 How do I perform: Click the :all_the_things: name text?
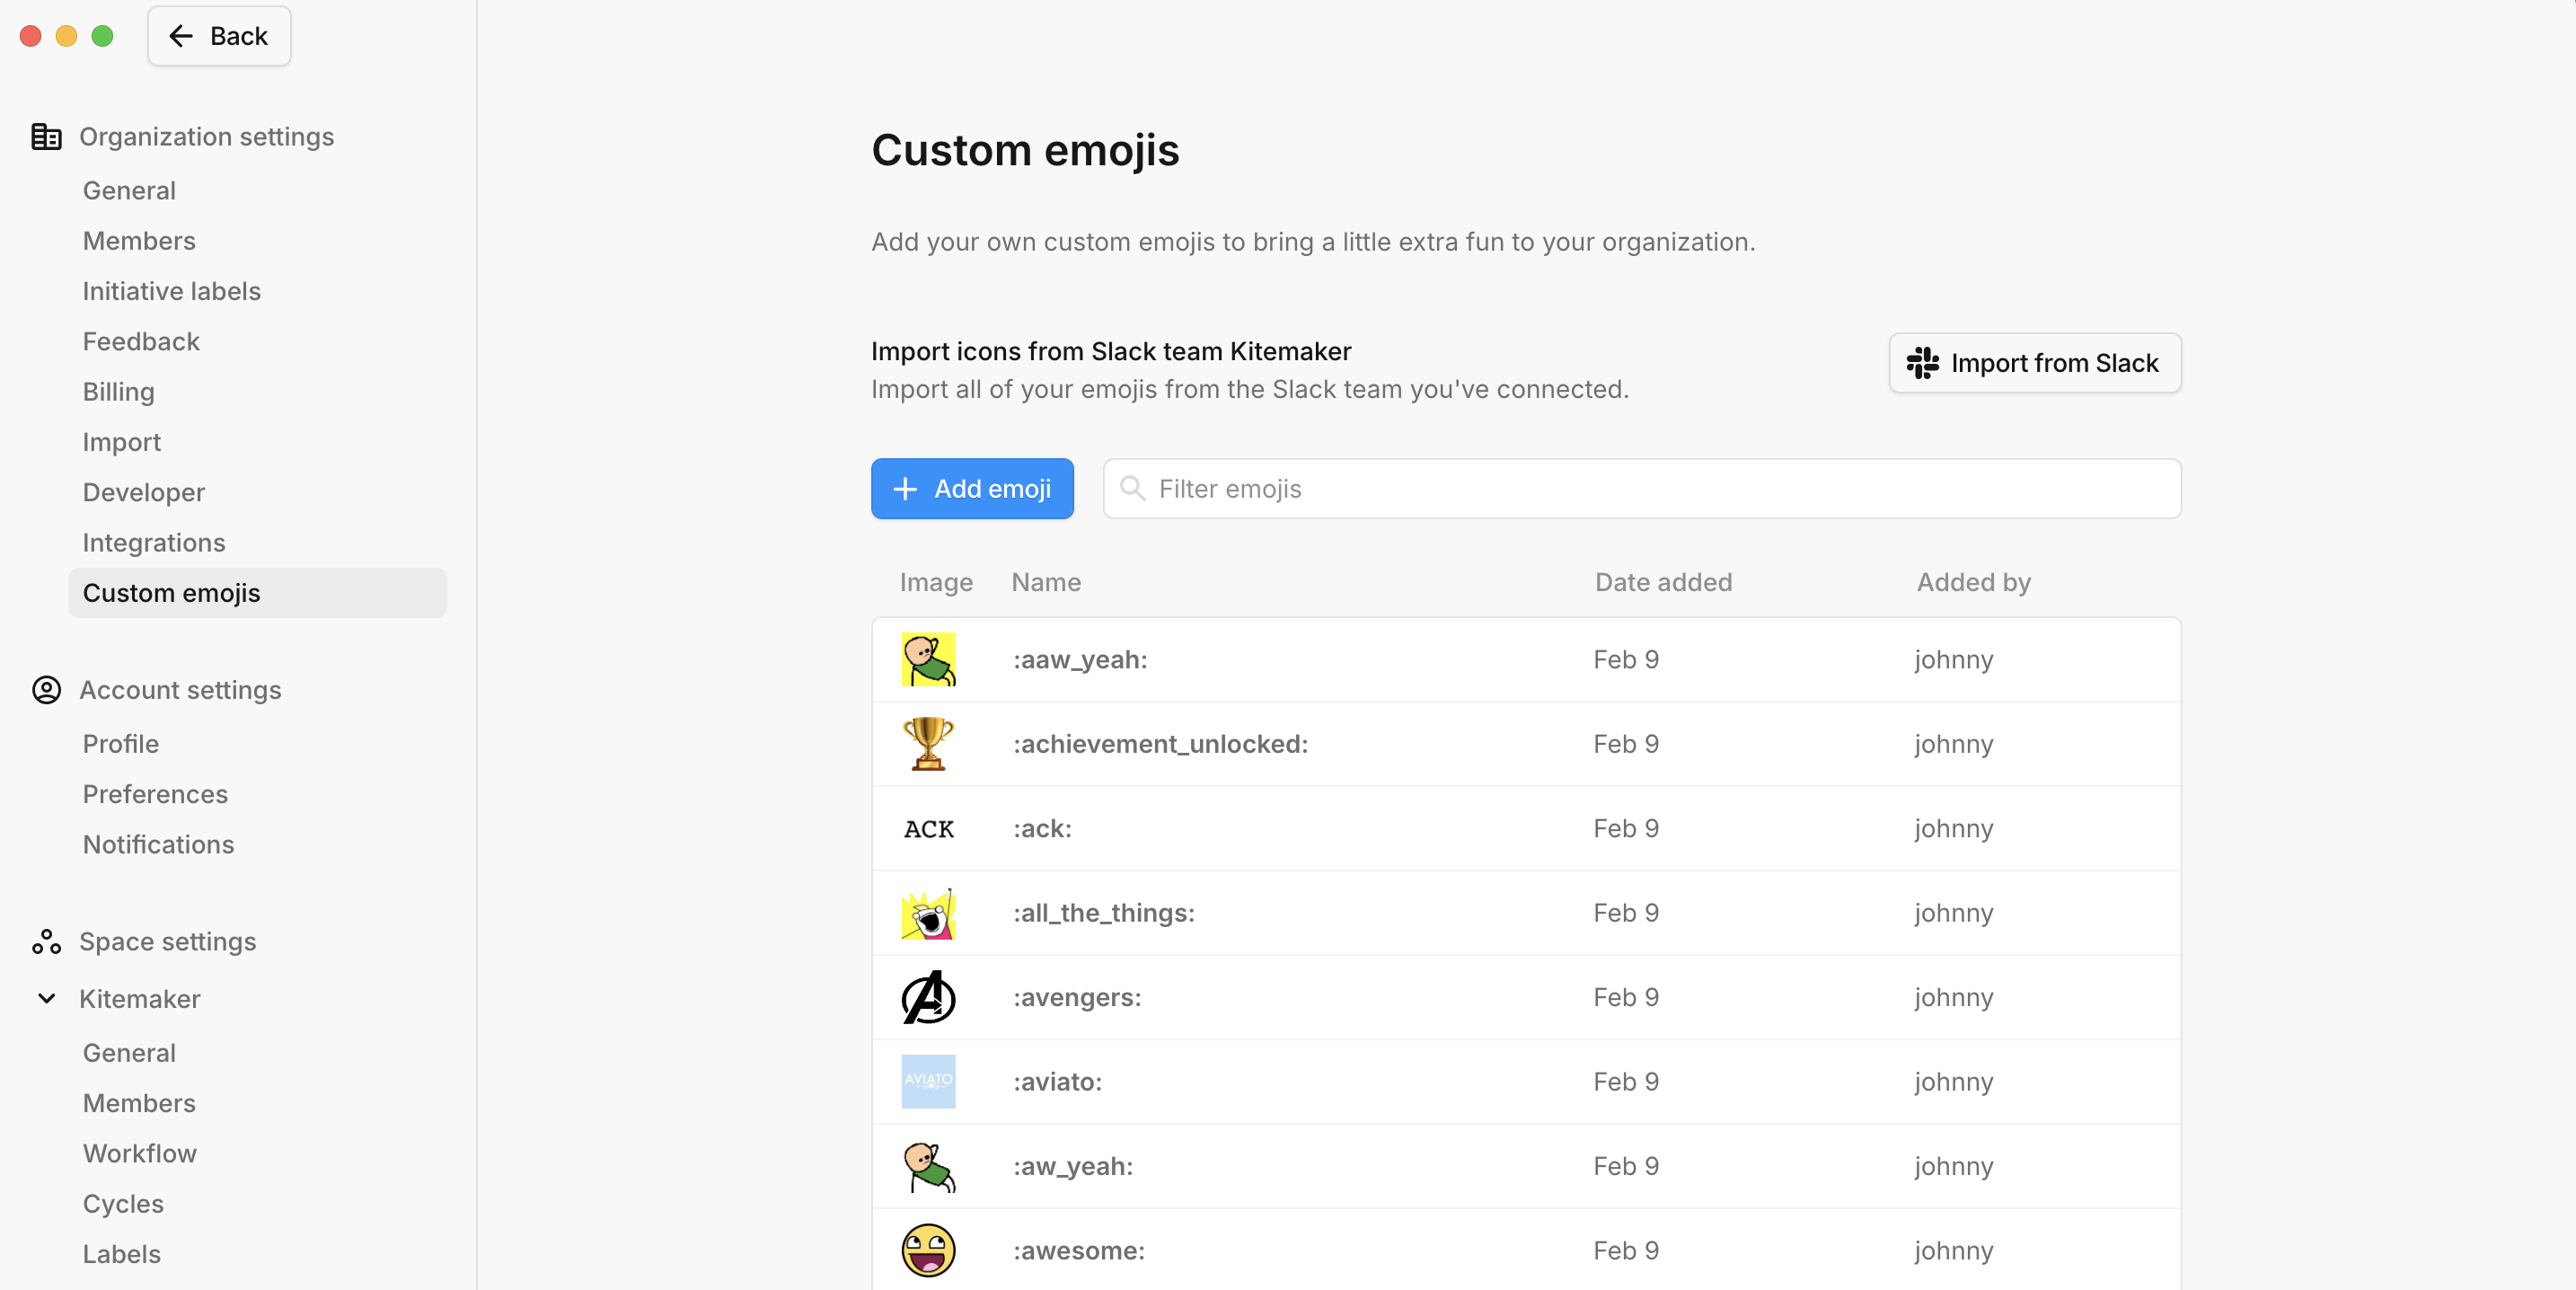(1103, 913)
